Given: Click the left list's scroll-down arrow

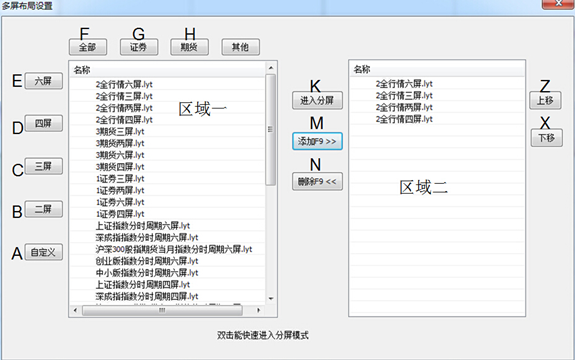Looking at the screenshot, I should [271, 298].
